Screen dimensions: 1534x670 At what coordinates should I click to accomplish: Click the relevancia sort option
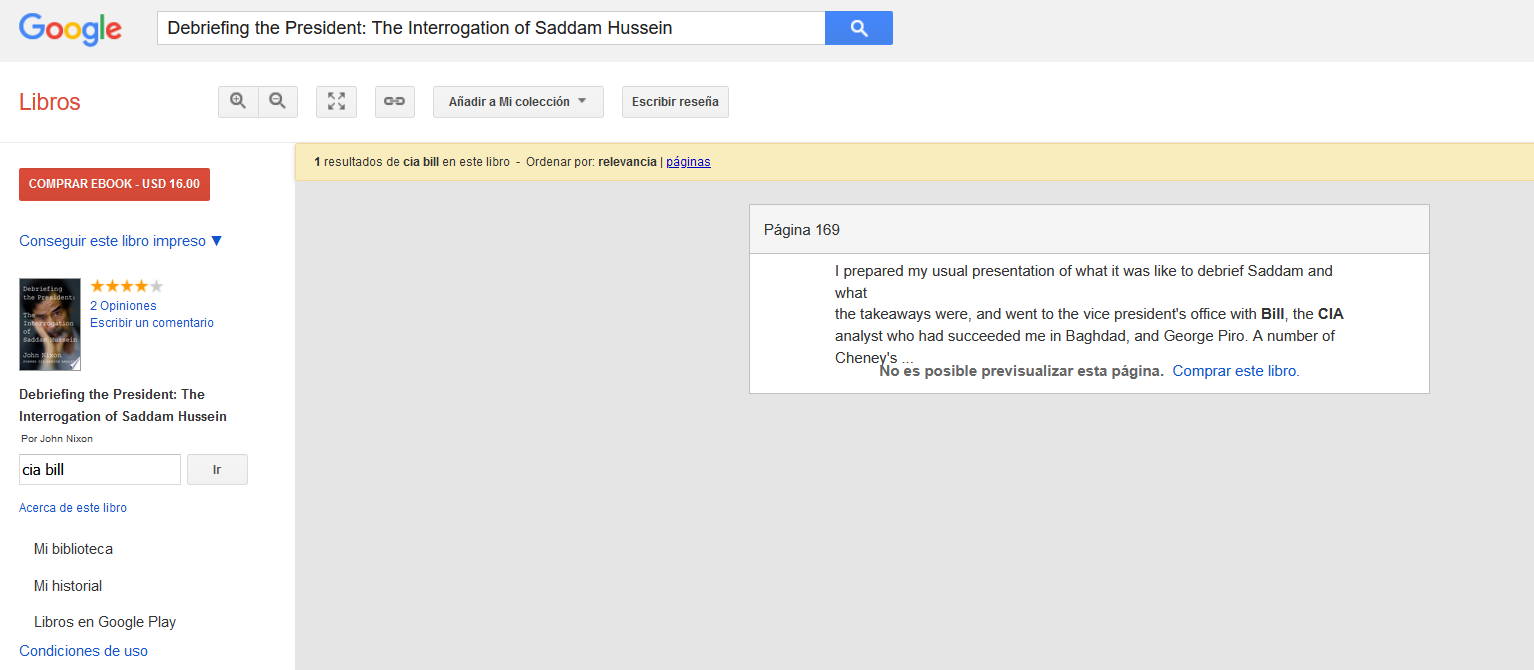point(627,162)
